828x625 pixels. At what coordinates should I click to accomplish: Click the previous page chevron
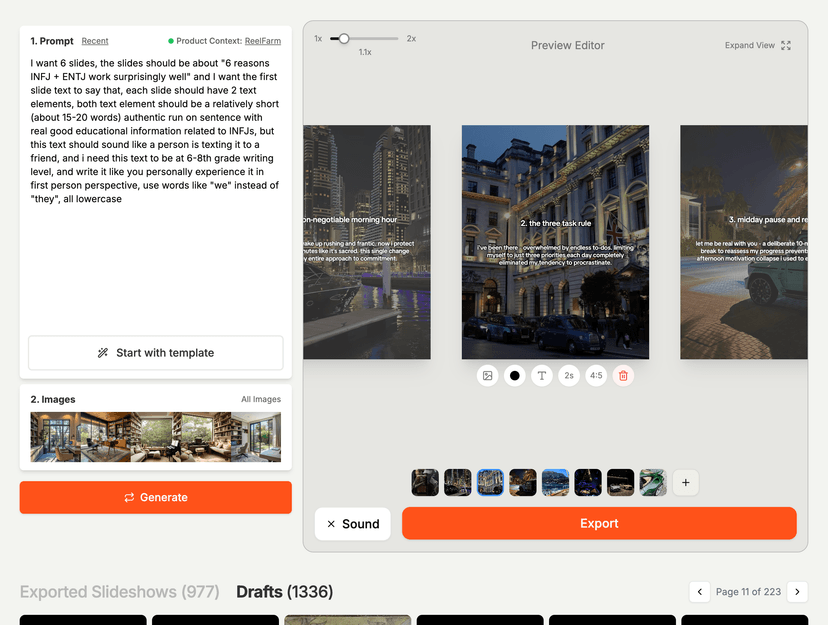pyautogui.click(x=699, y=592)
